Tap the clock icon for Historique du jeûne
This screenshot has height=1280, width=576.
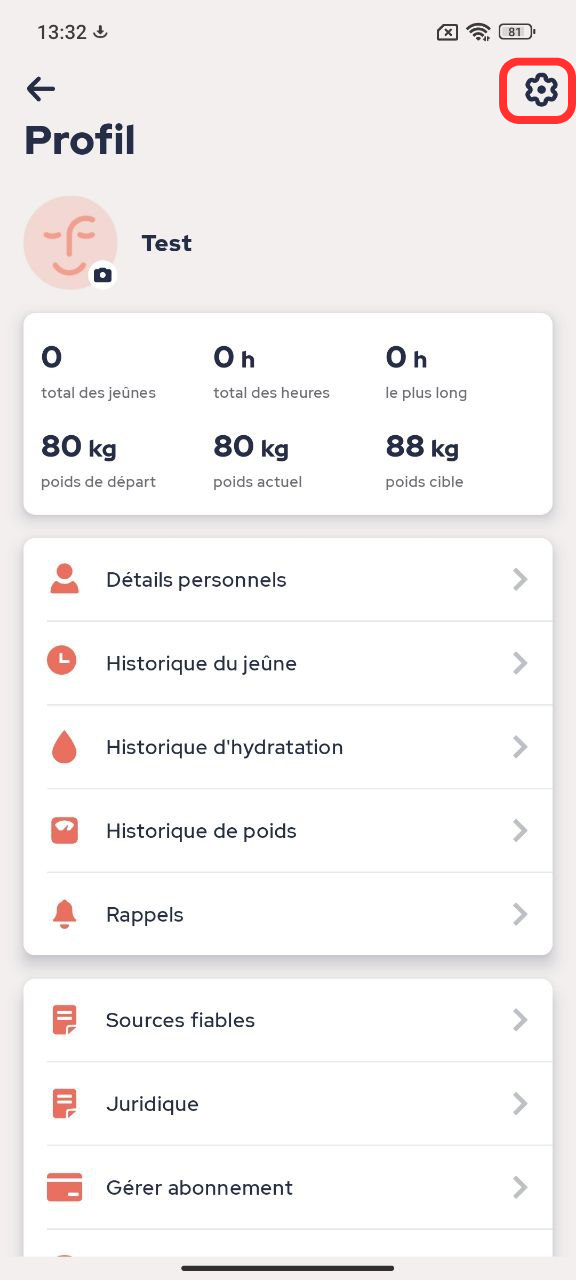pos(62,660)
